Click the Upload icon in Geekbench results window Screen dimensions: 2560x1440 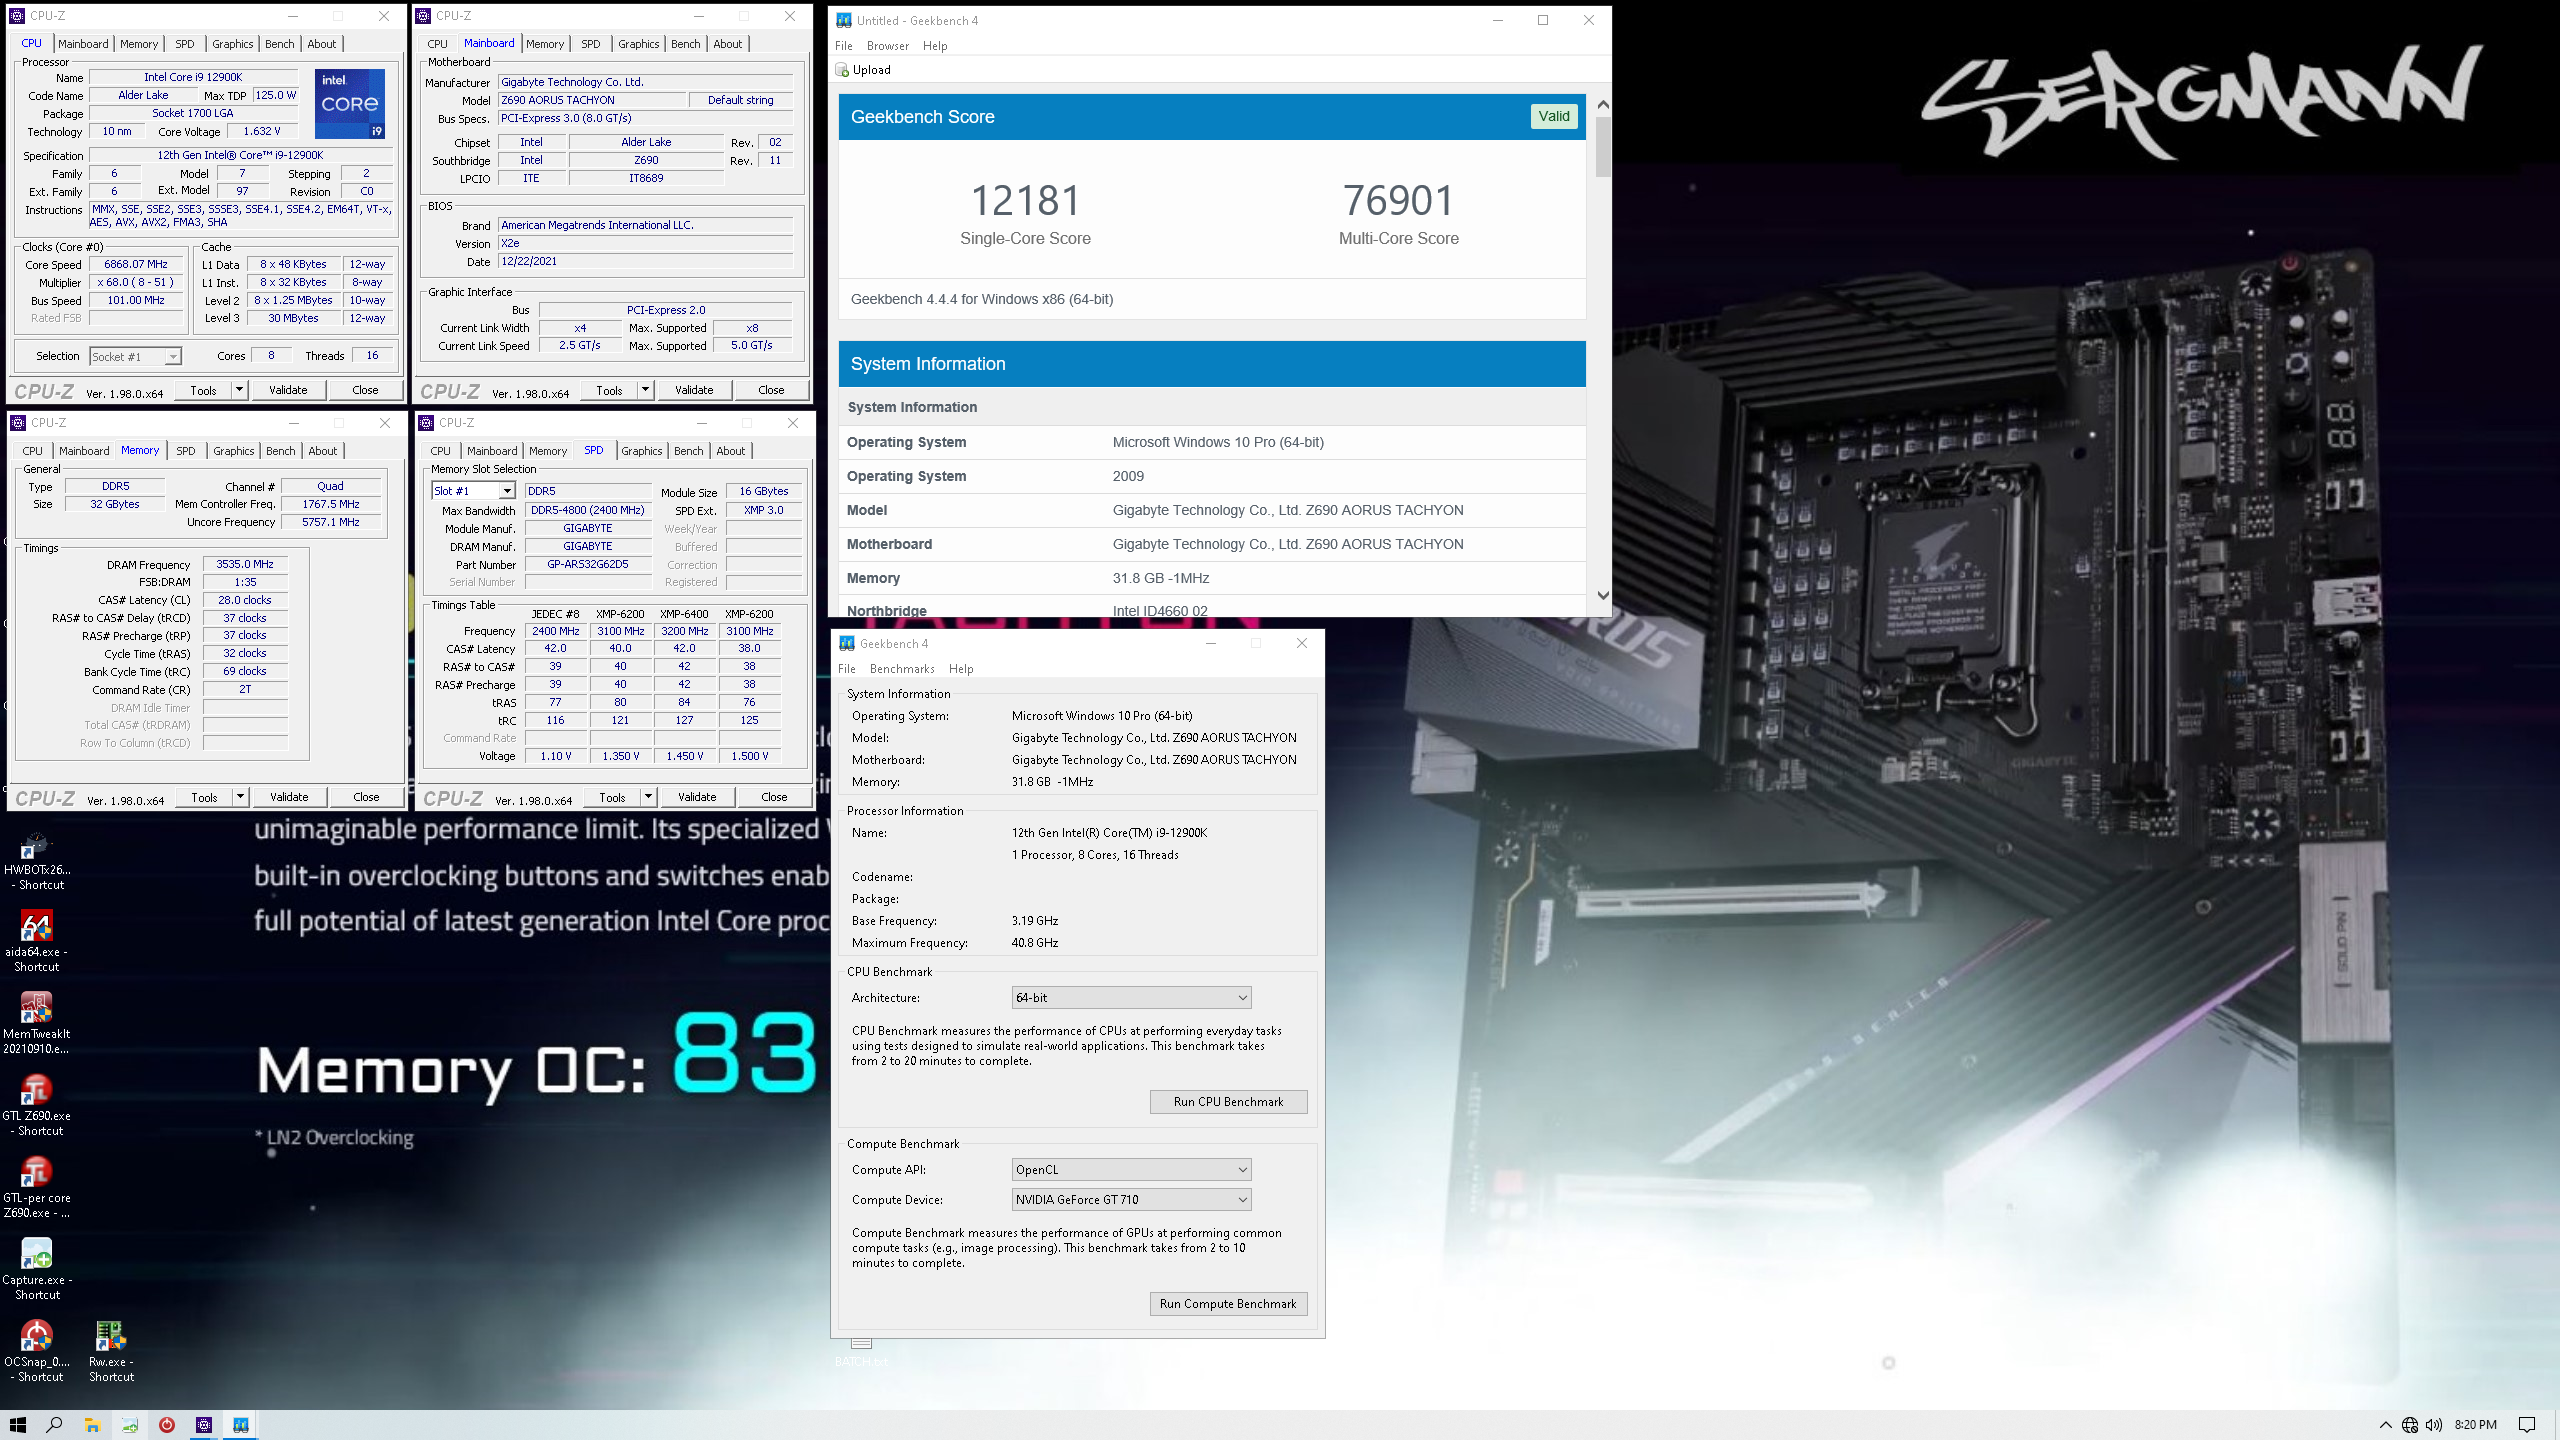pos(843,70)
